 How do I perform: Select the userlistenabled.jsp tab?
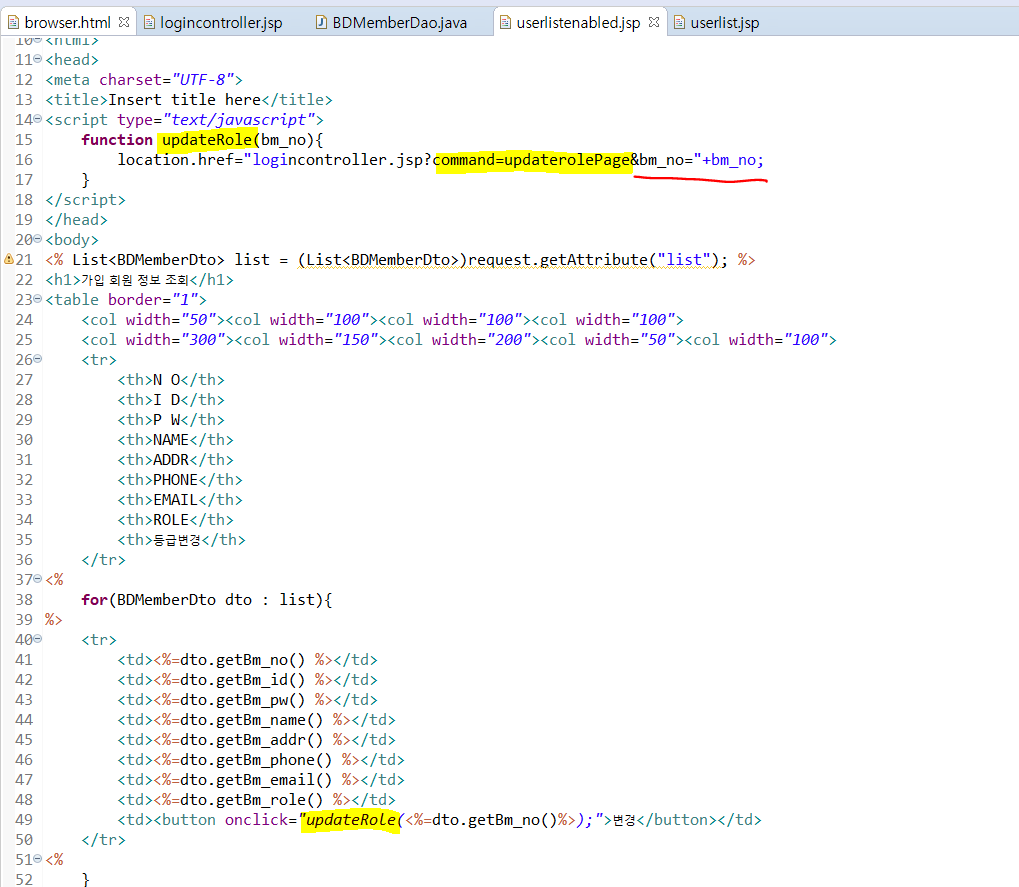tap(578, 23)
